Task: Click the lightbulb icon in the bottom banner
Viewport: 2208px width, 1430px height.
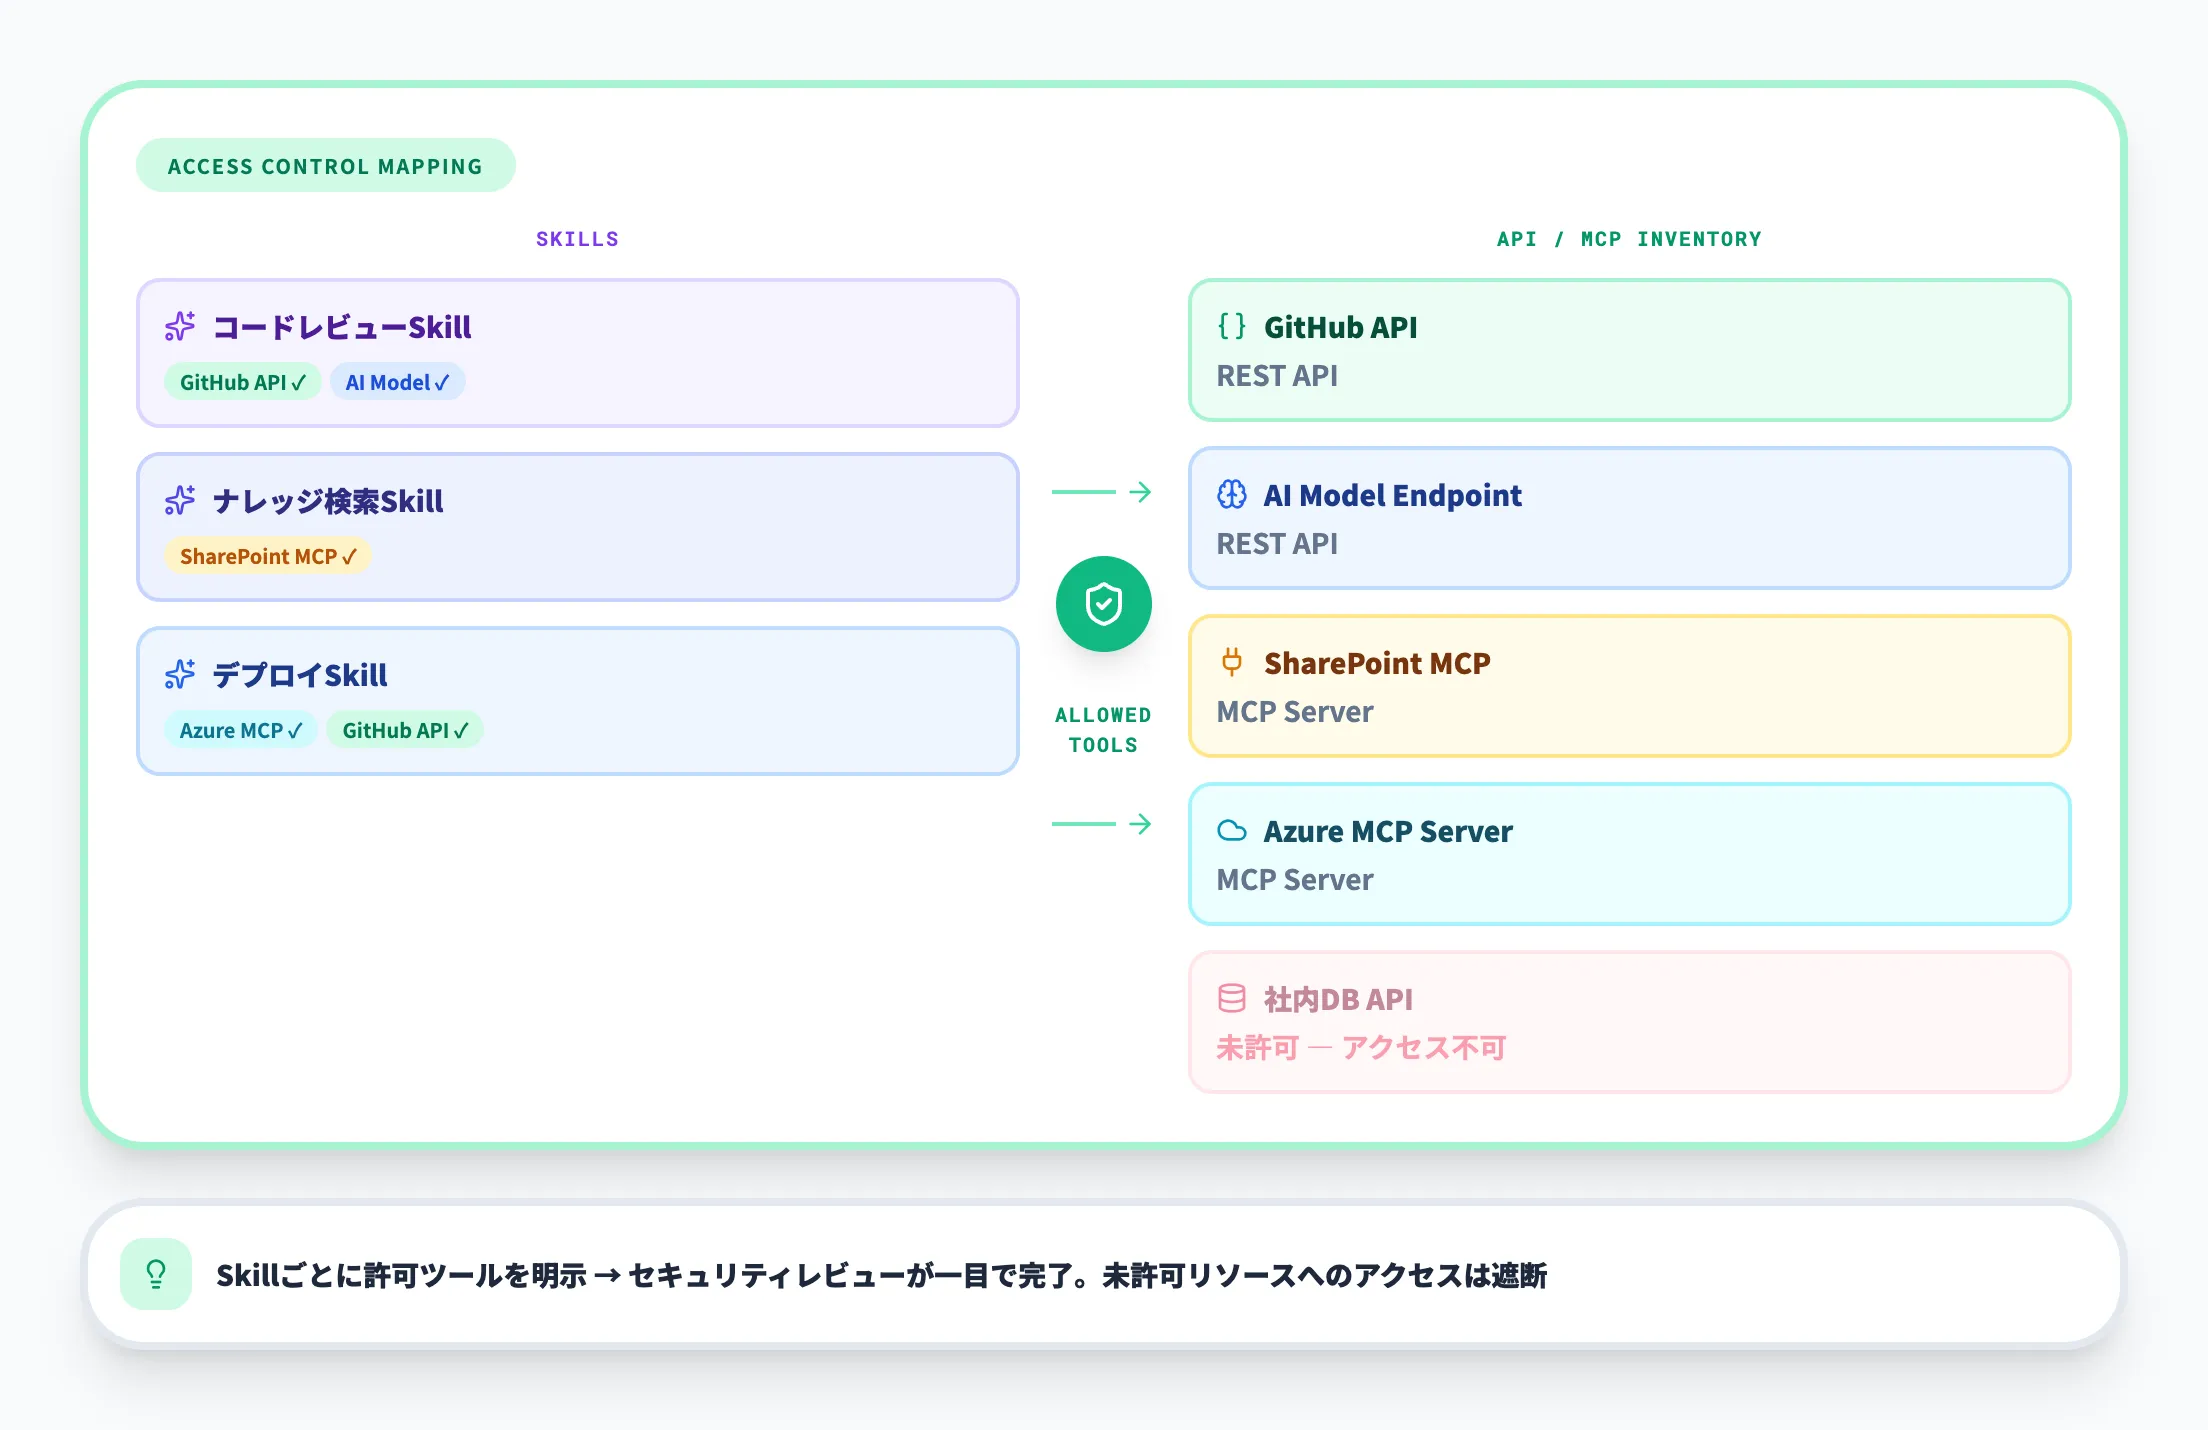Action: [x=155, y=1274]
